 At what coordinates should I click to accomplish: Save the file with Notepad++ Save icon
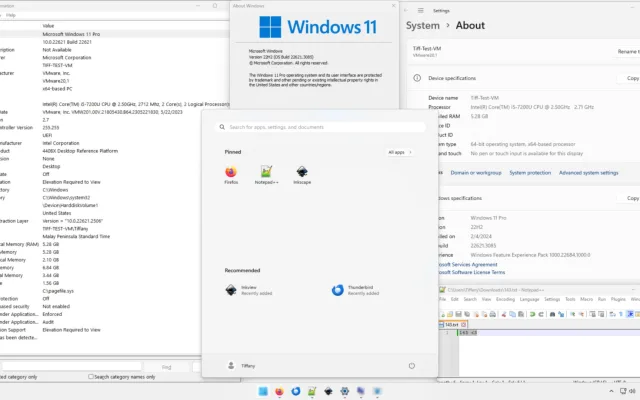[458, 314]
